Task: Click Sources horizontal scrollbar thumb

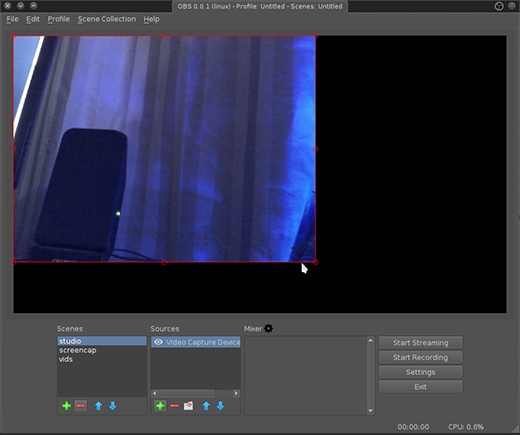Action: tap(186, 393)
